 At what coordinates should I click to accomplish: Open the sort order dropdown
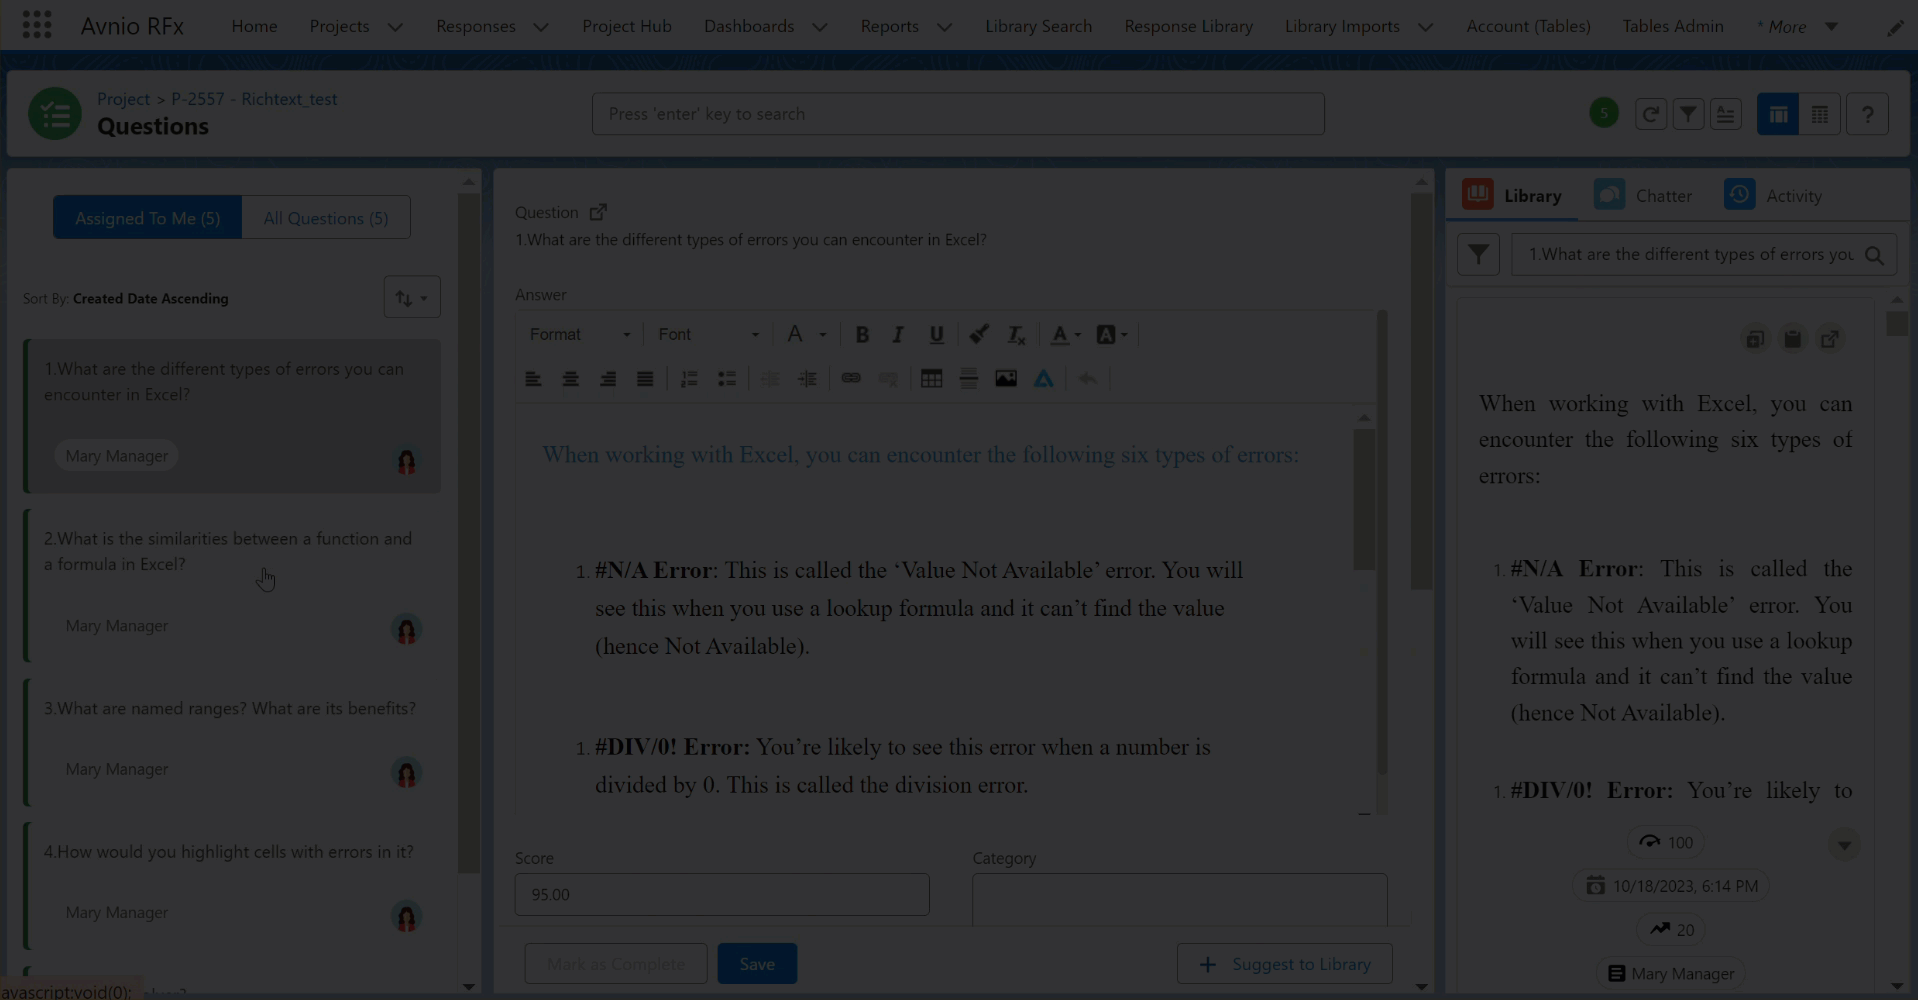coord(412,298)
